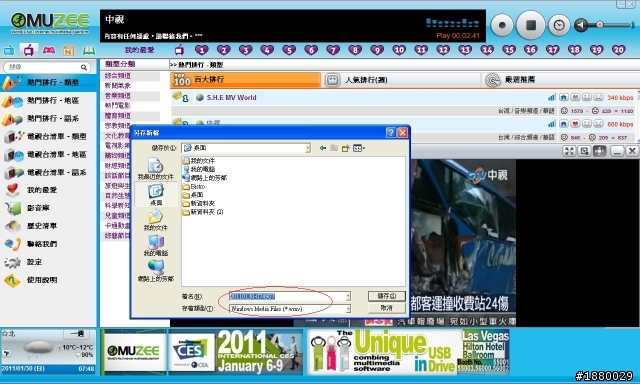Image resolution: width=640 pixels, height=384 pixels.
Task: Open the 新資料夾 (2) folder in file list
Action: (203, 212)
